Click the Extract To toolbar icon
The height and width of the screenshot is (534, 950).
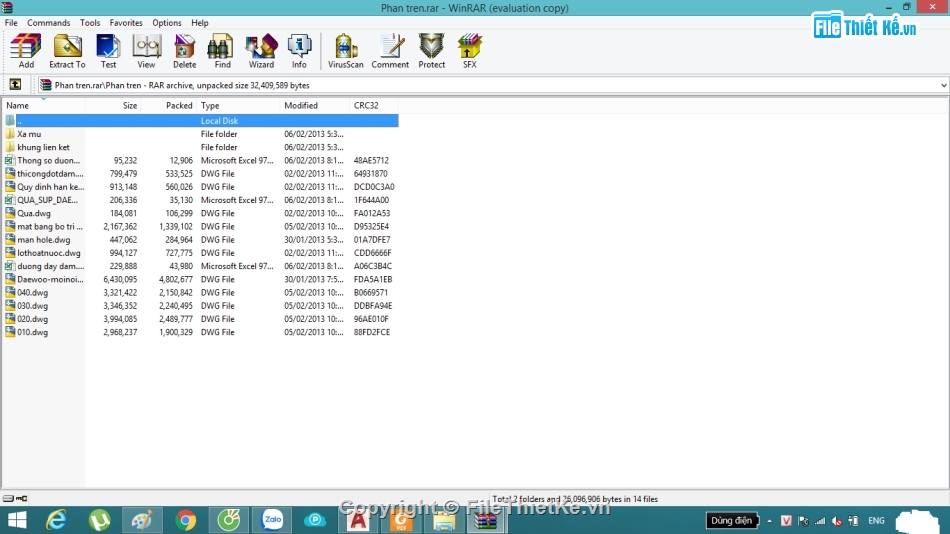[x=67, y=51]
